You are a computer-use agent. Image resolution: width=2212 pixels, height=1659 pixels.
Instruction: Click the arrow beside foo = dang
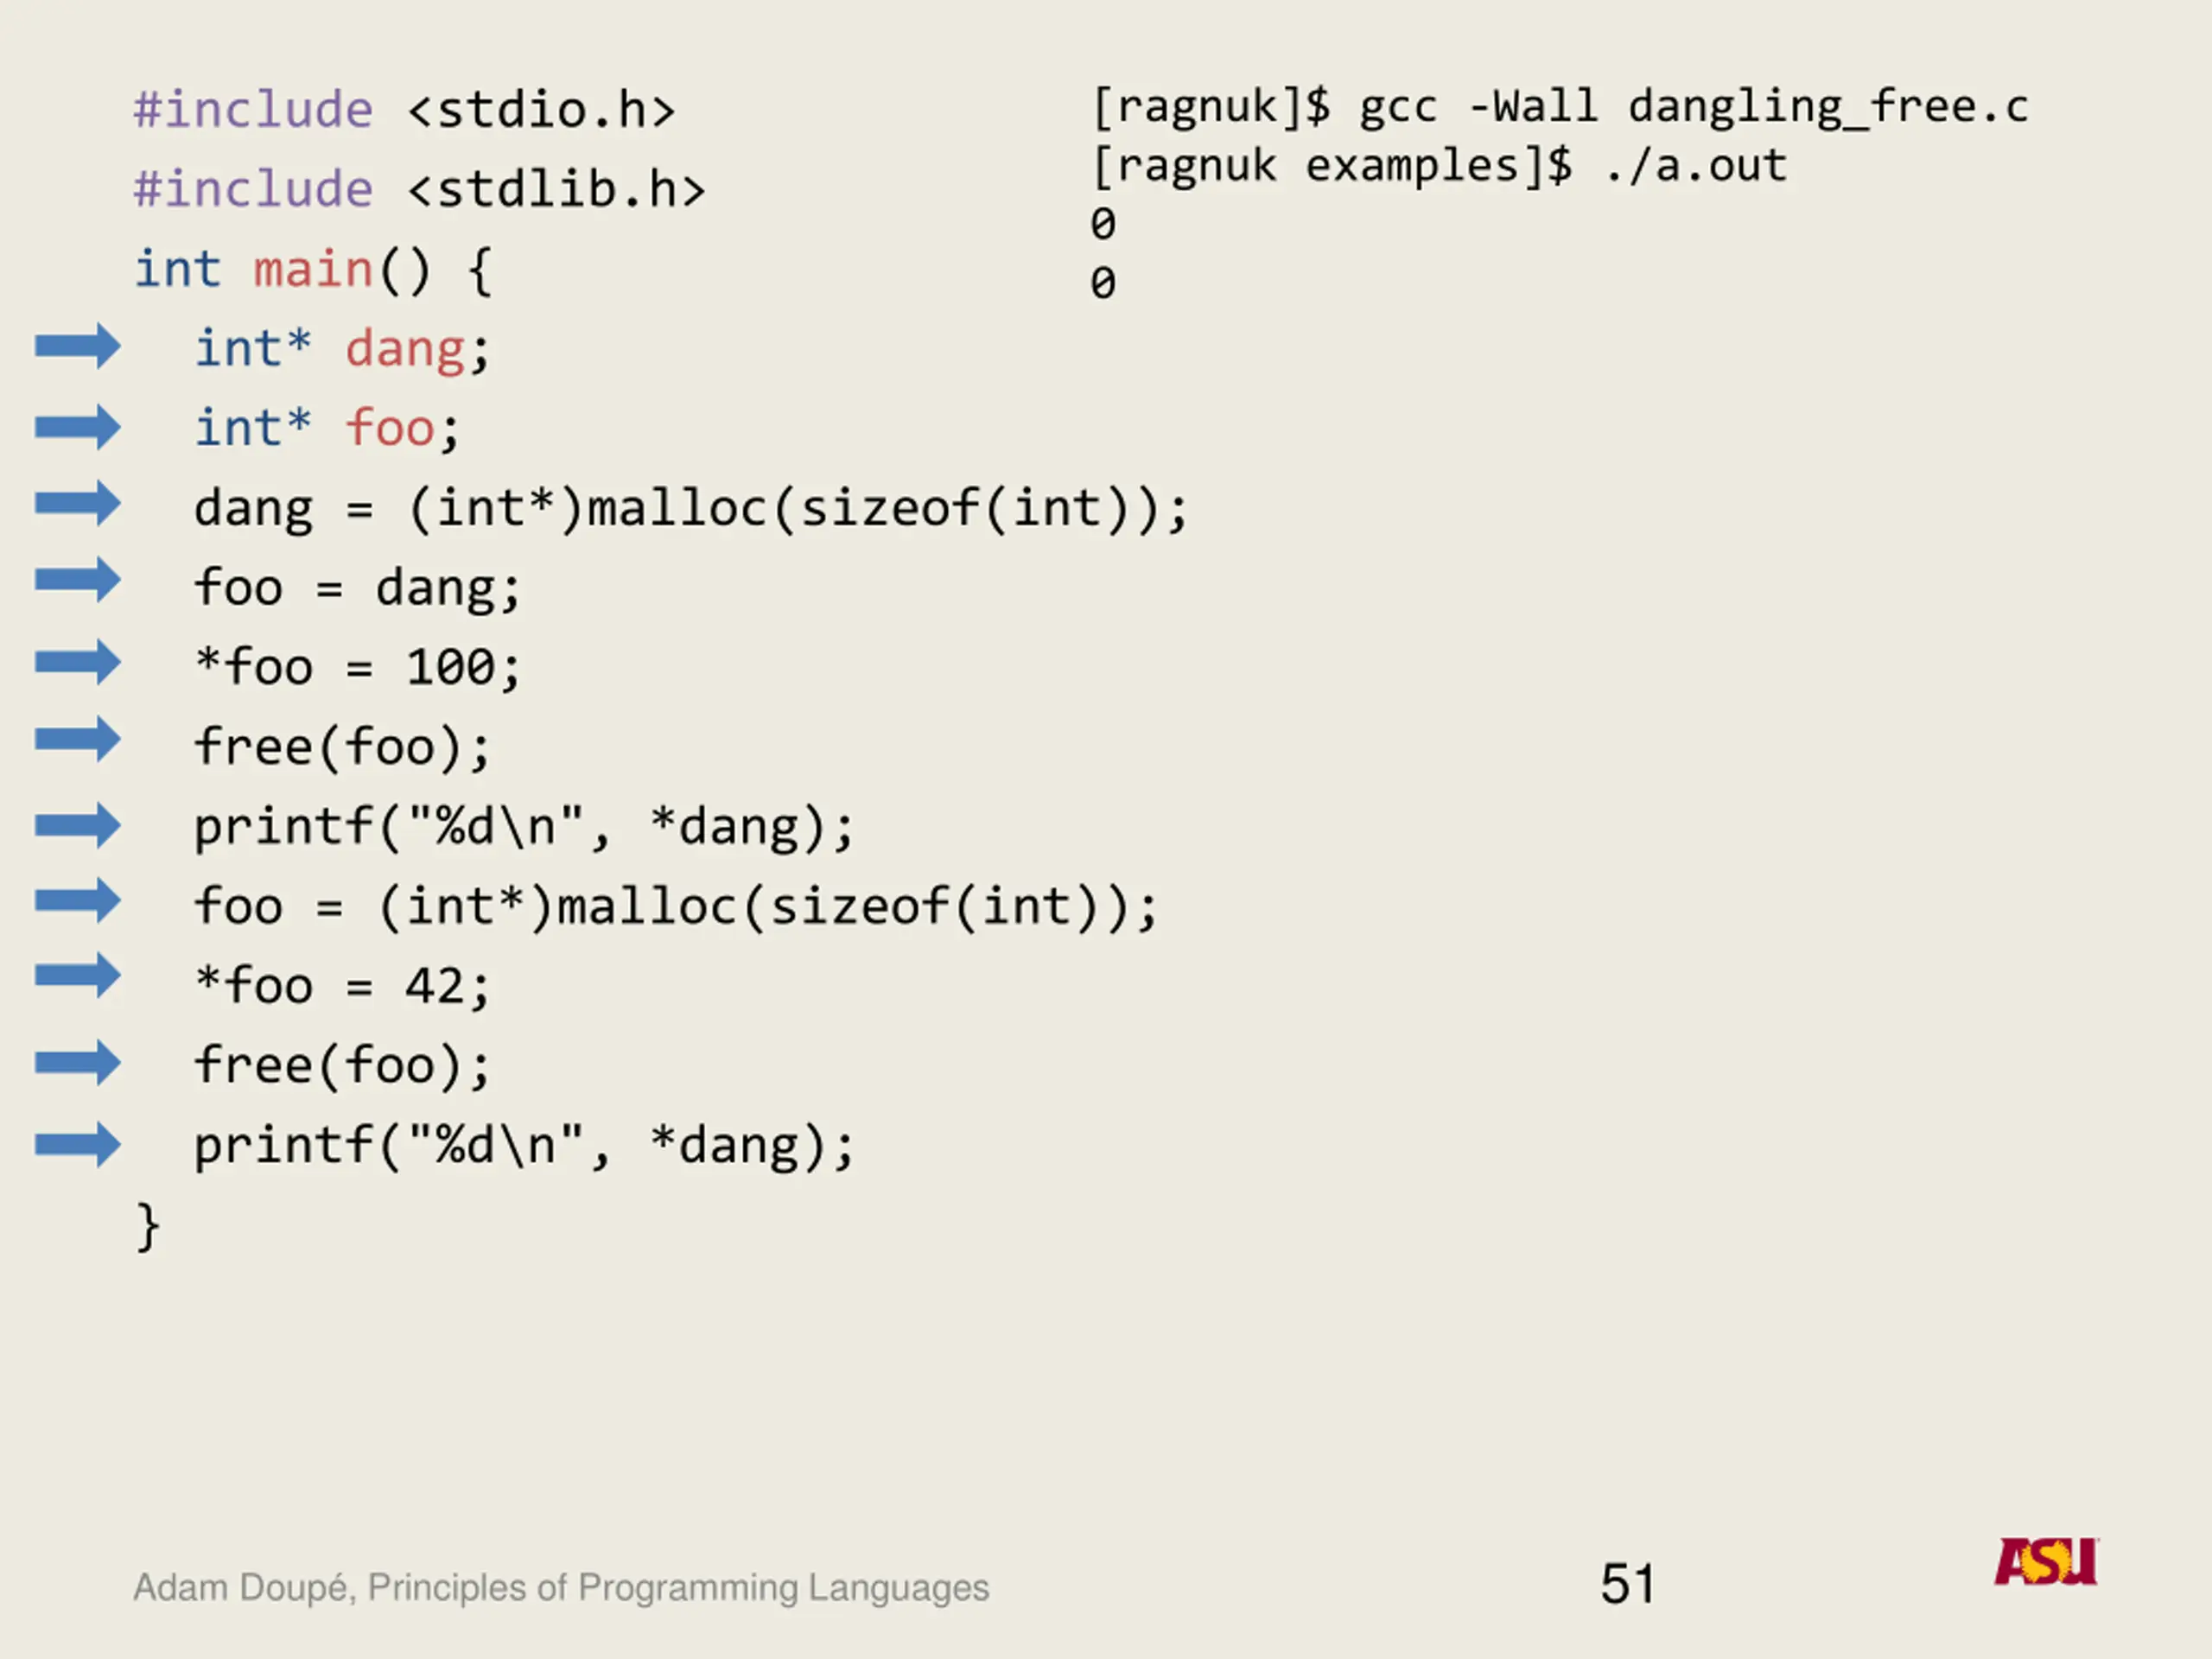point(78,580)
